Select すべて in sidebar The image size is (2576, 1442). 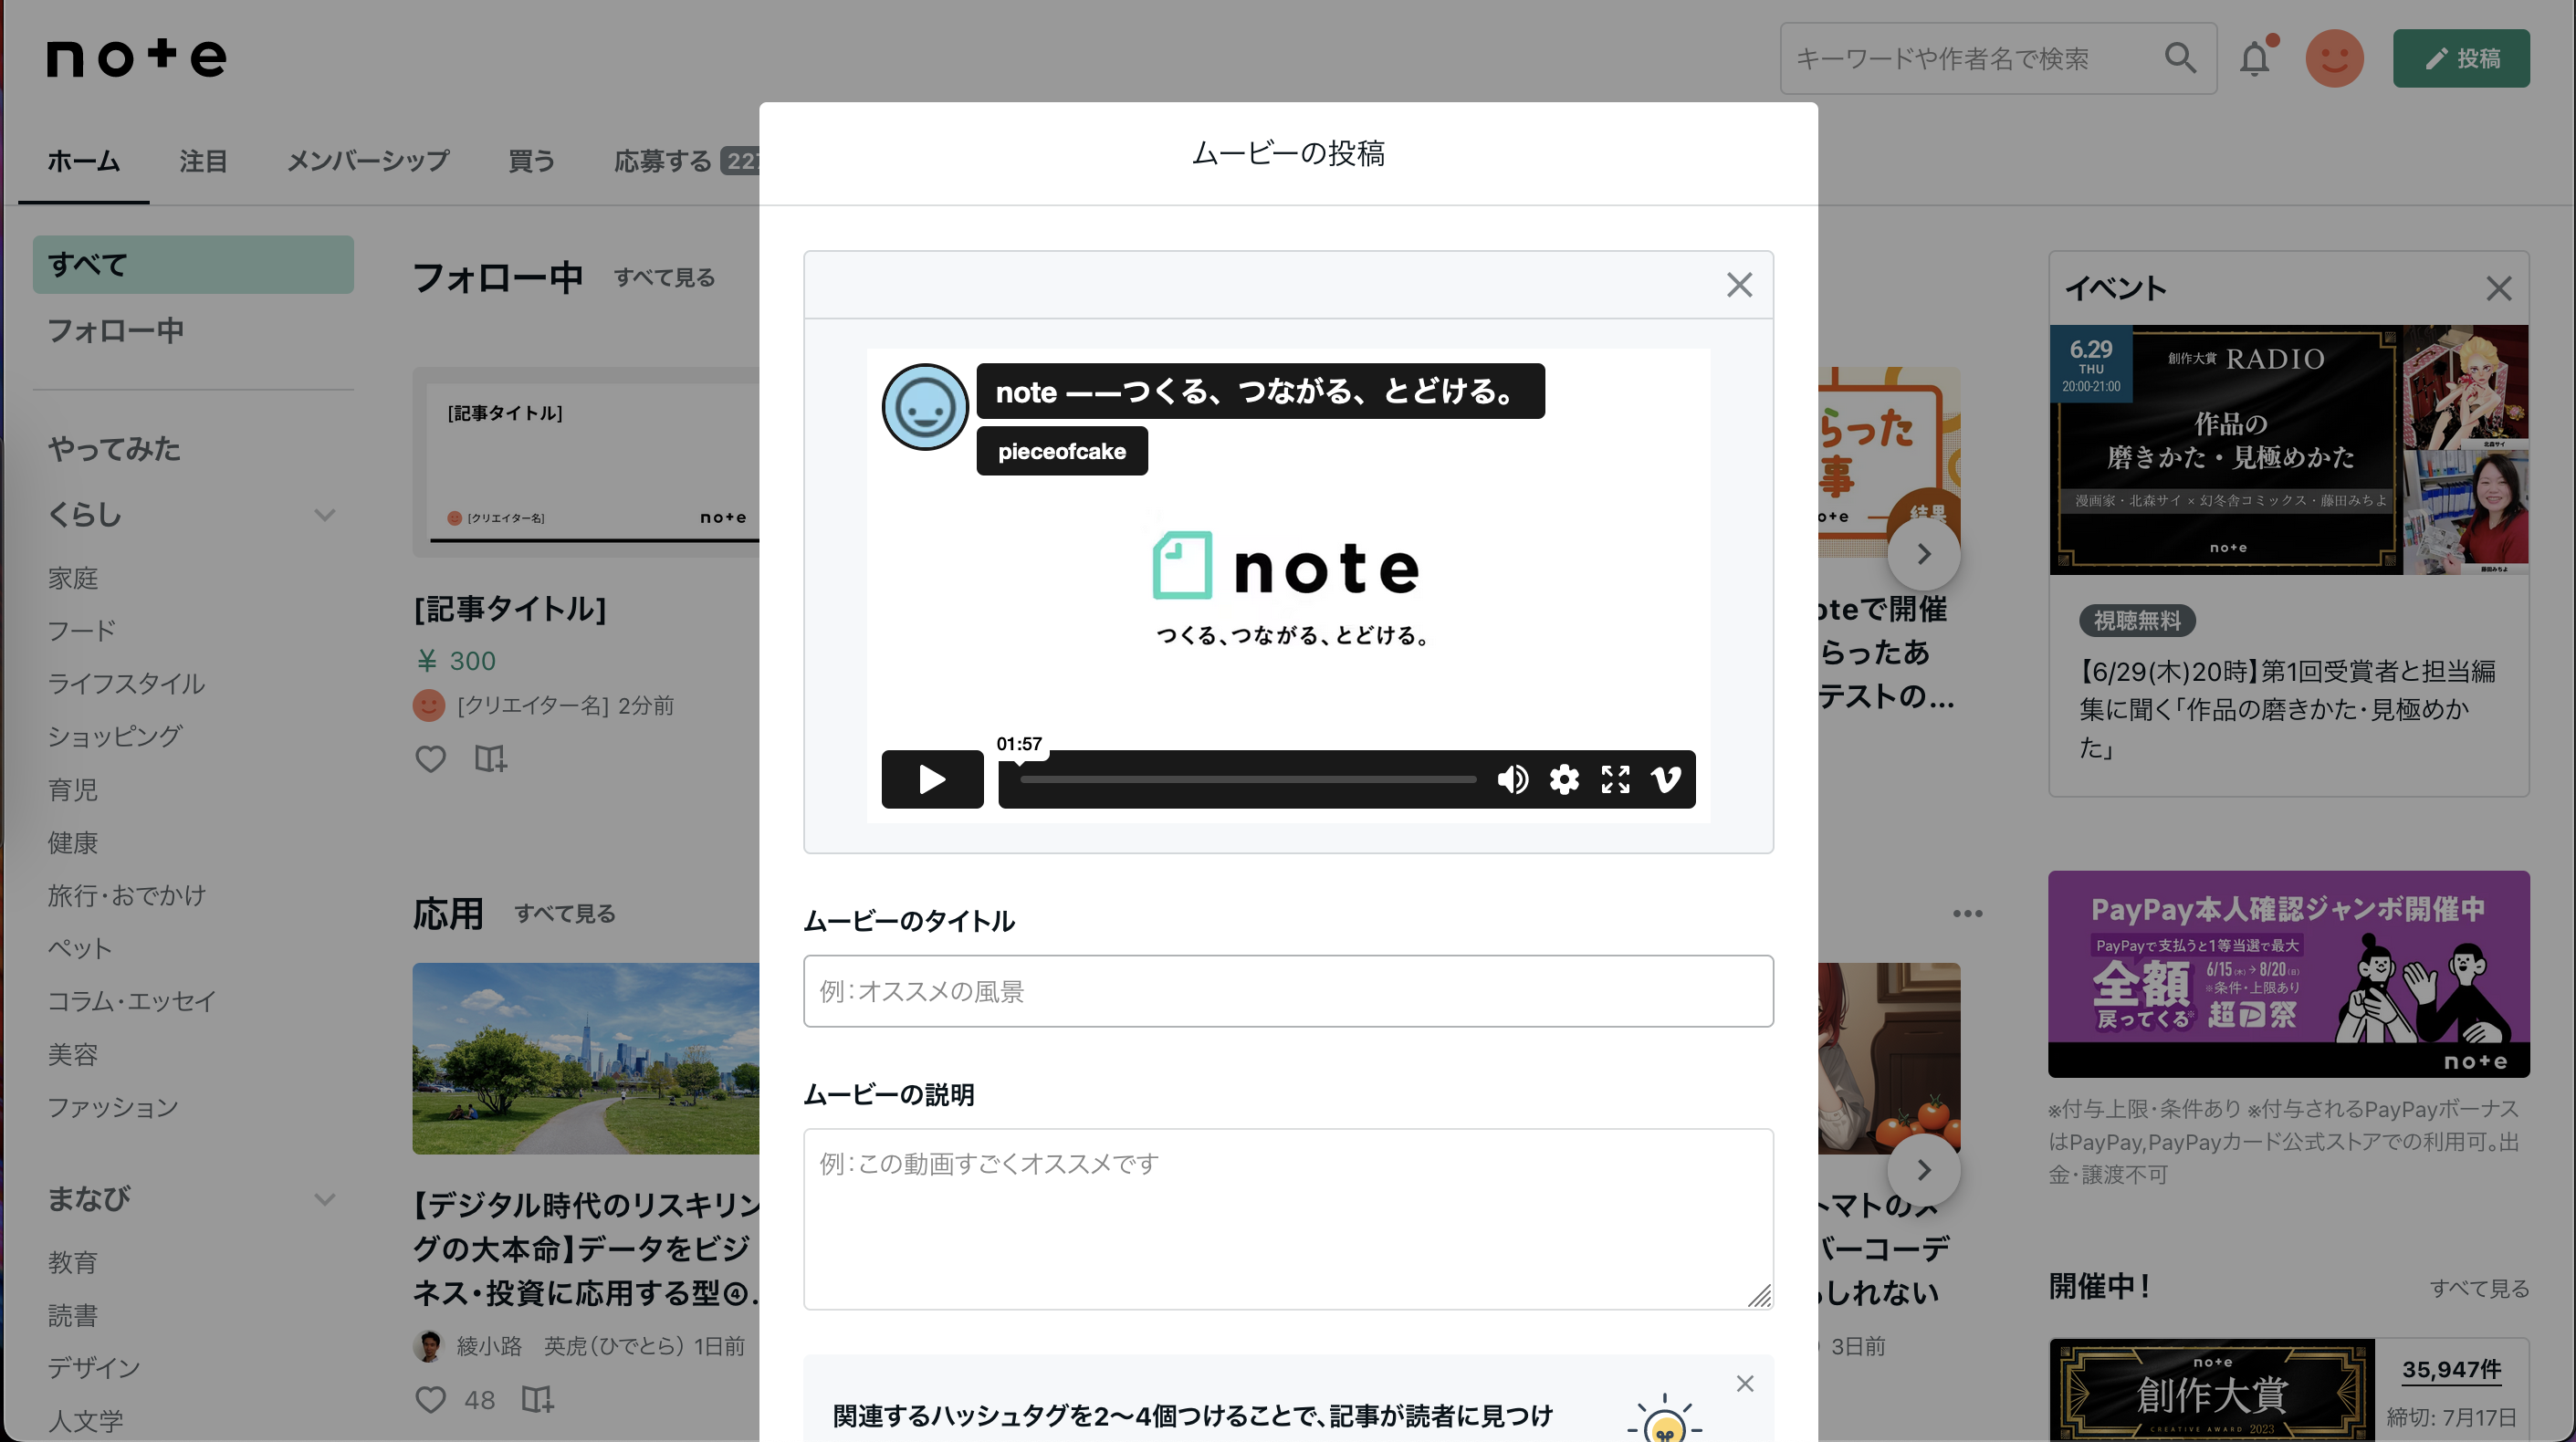coord(193,265)
